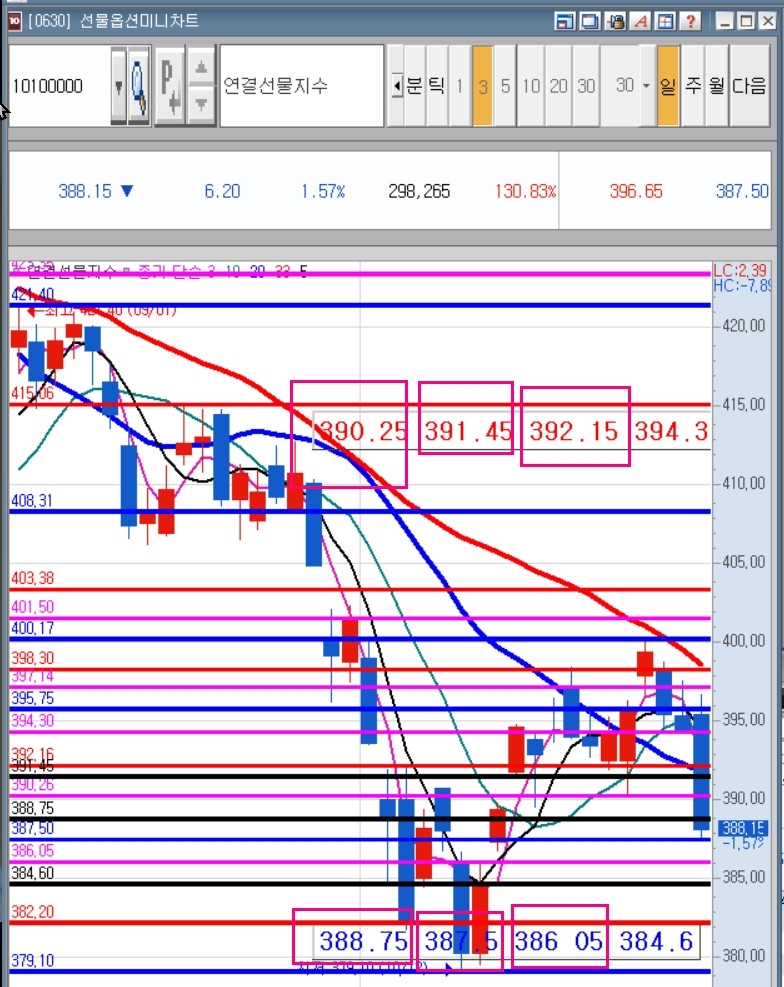Screen dimensions: 784x987
Task: Click the 10100000 code input field
Action: coord(60,86)
